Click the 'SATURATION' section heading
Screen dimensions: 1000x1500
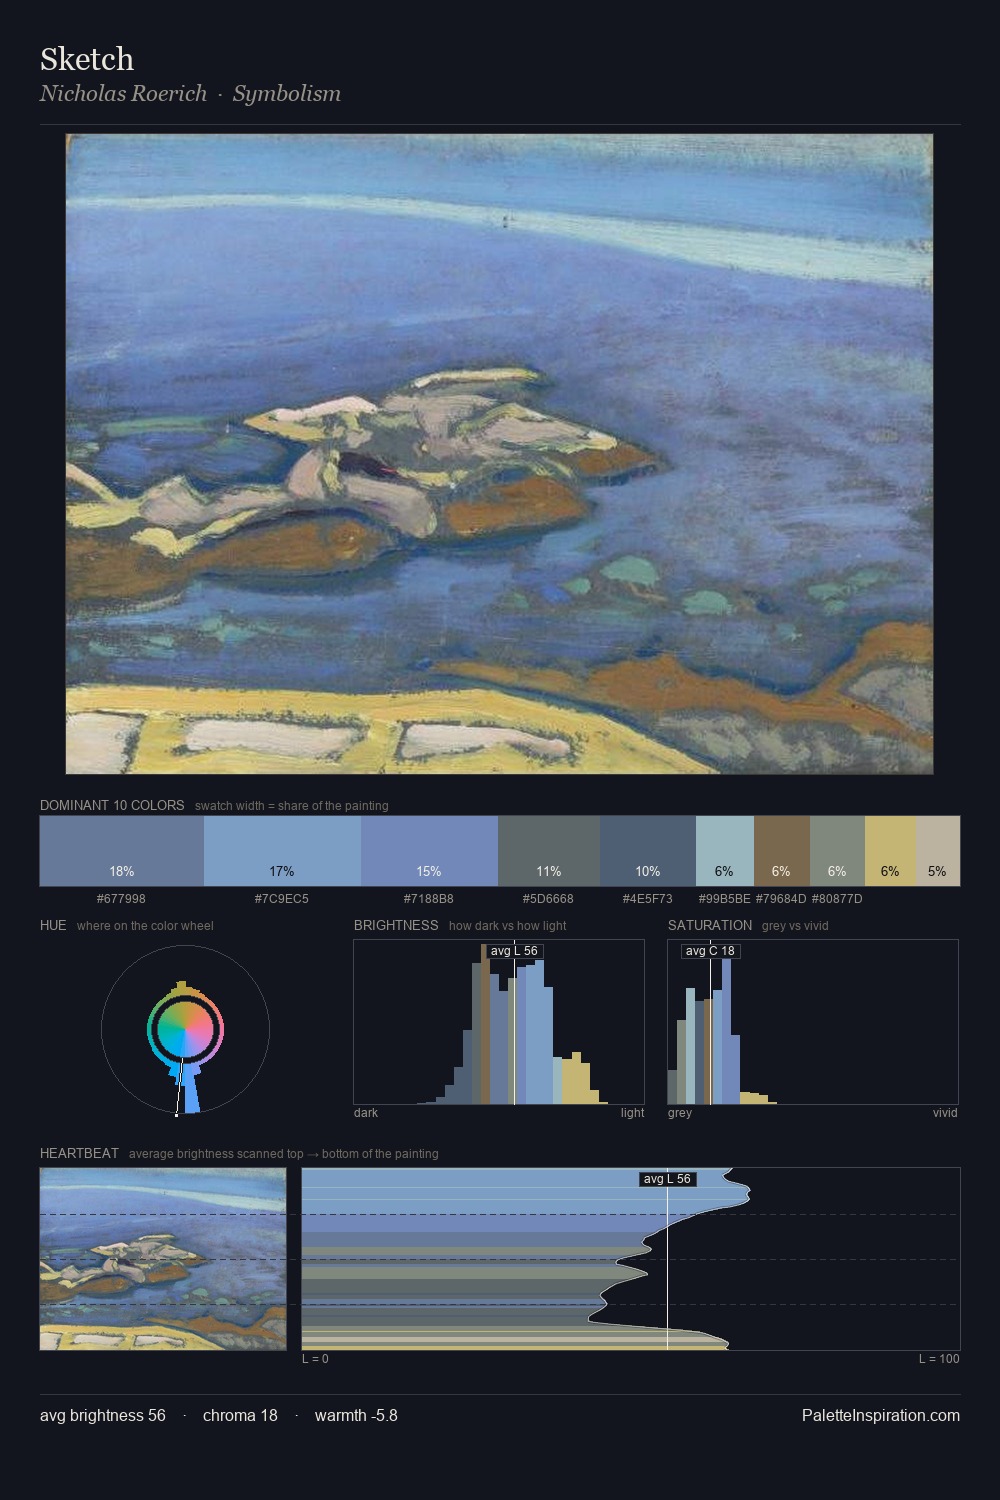click(710, 925)
